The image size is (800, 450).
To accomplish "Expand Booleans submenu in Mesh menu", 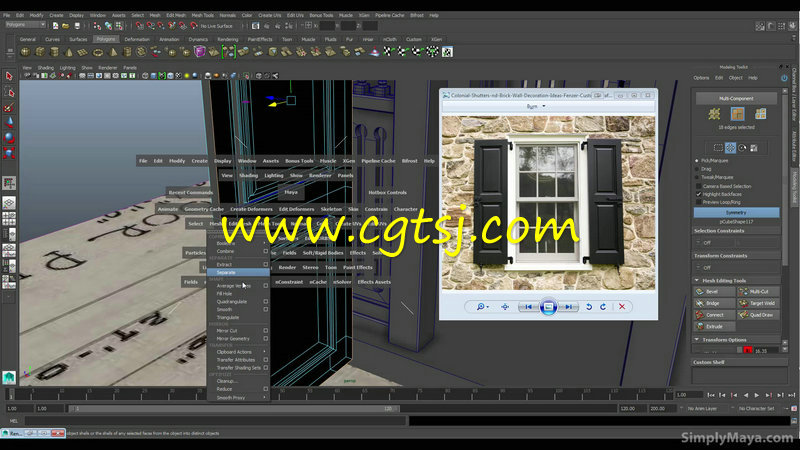I will point(239,243).
